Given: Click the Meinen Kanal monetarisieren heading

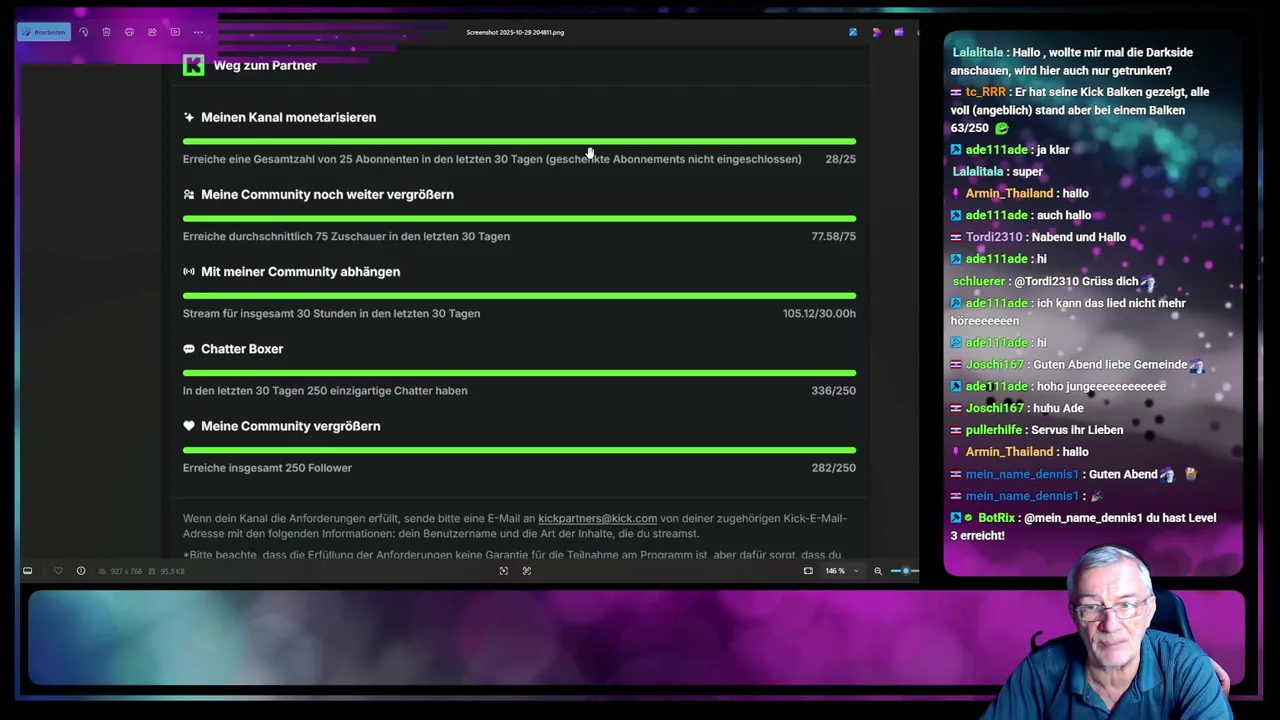Looking at the screenshot, I should 288,117.
